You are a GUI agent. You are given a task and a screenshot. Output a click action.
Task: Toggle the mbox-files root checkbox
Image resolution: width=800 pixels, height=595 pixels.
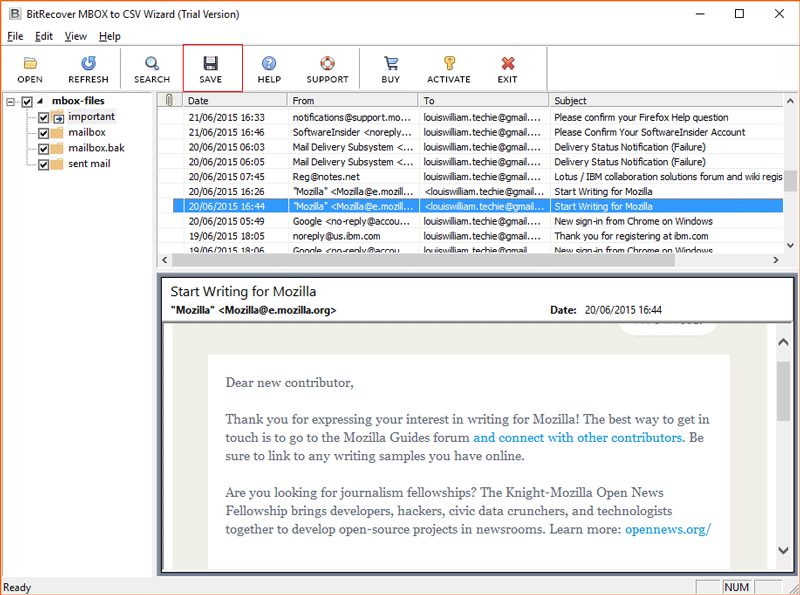pos(27,102)
